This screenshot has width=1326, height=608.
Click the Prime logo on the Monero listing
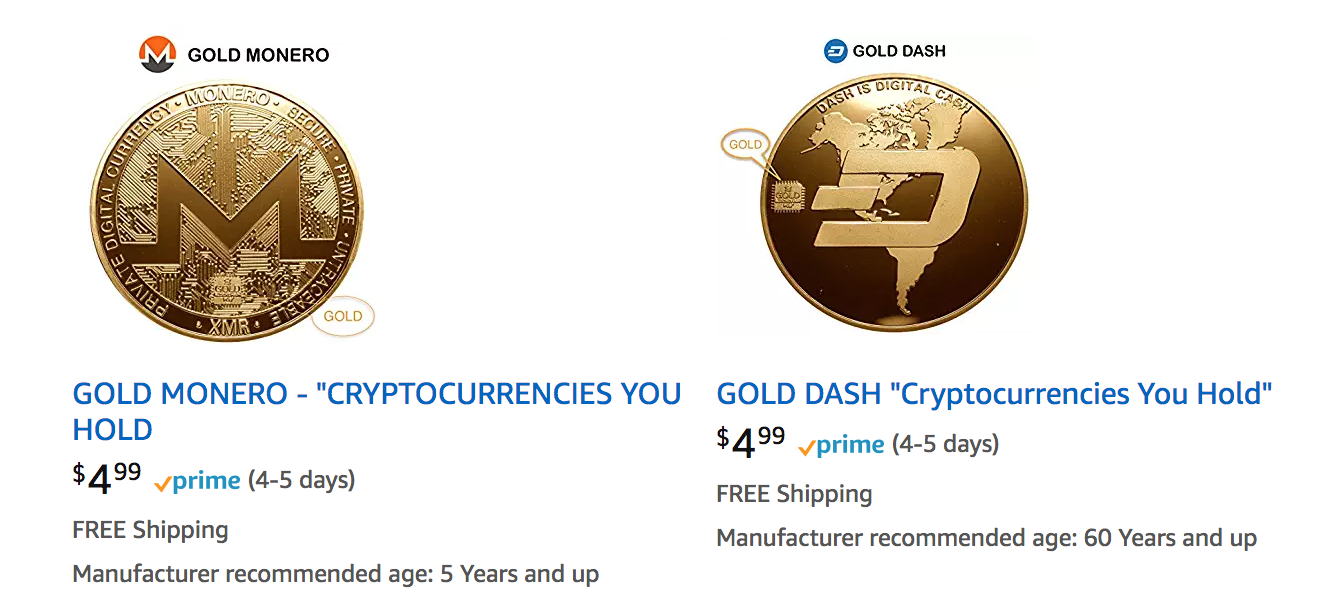[x=198, y=481]
